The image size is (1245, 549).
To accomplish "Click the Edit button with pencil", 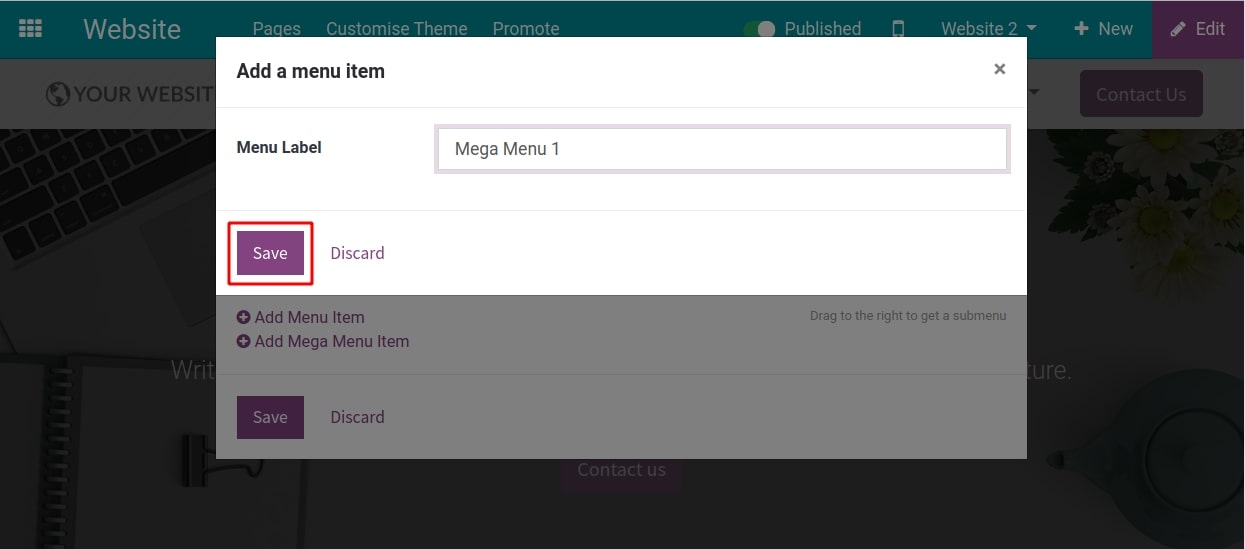I will point(1198,29).
